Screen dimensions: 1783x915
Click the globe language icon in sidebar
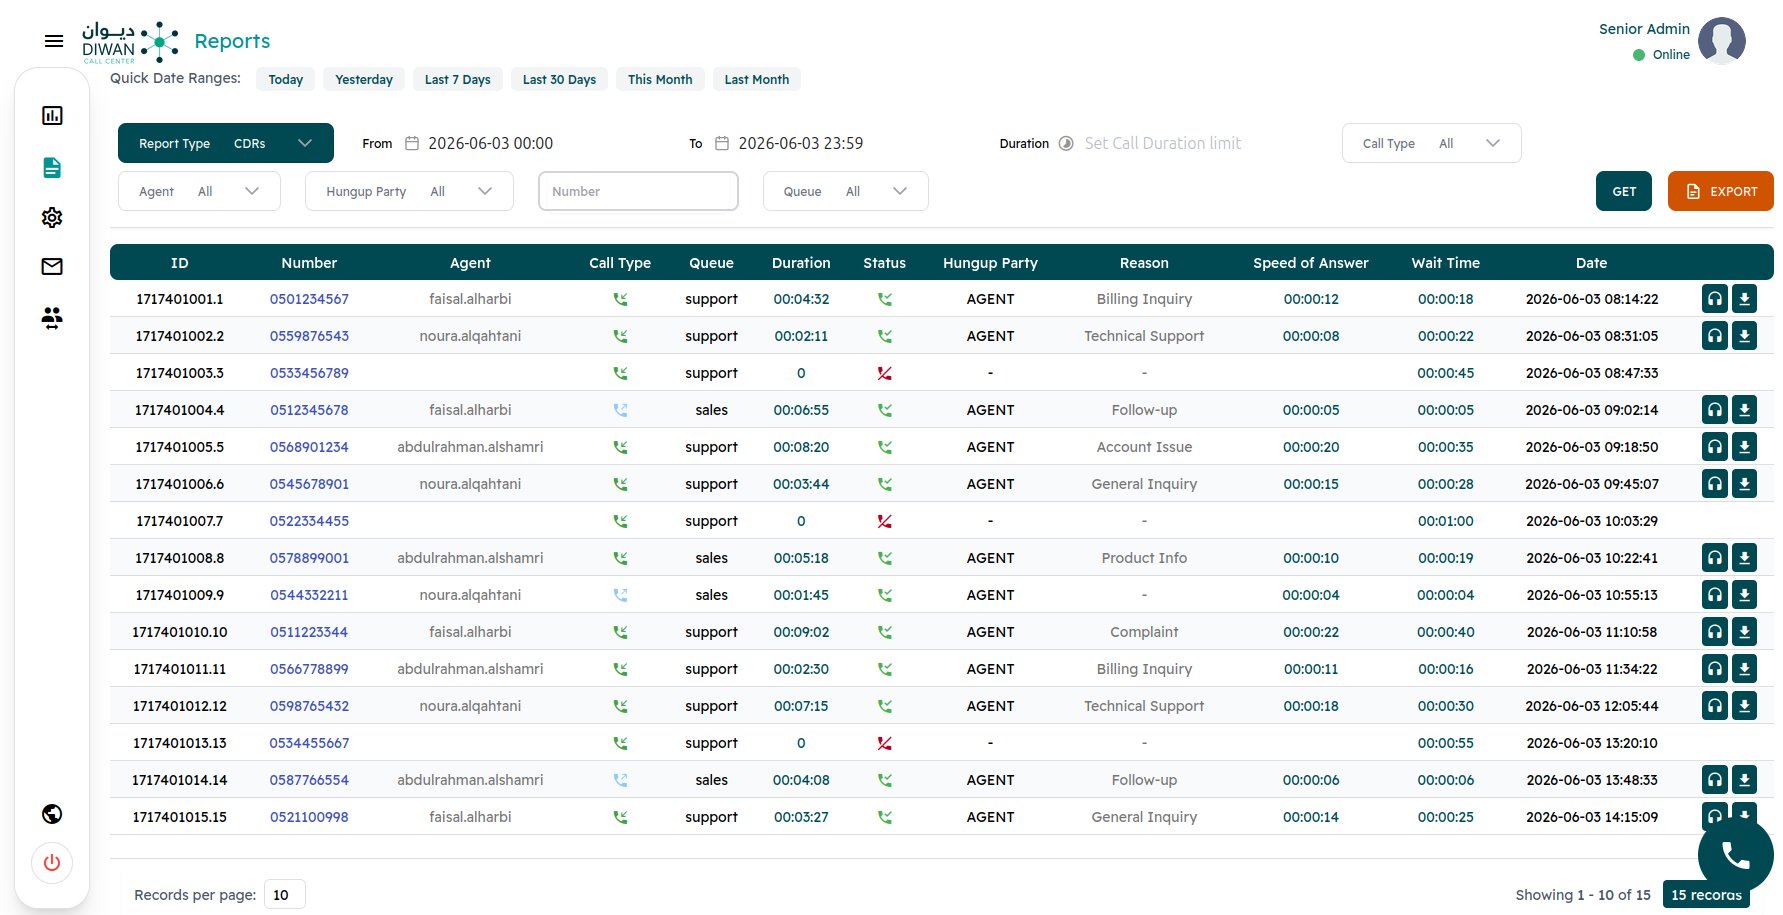tap(52, 814)
